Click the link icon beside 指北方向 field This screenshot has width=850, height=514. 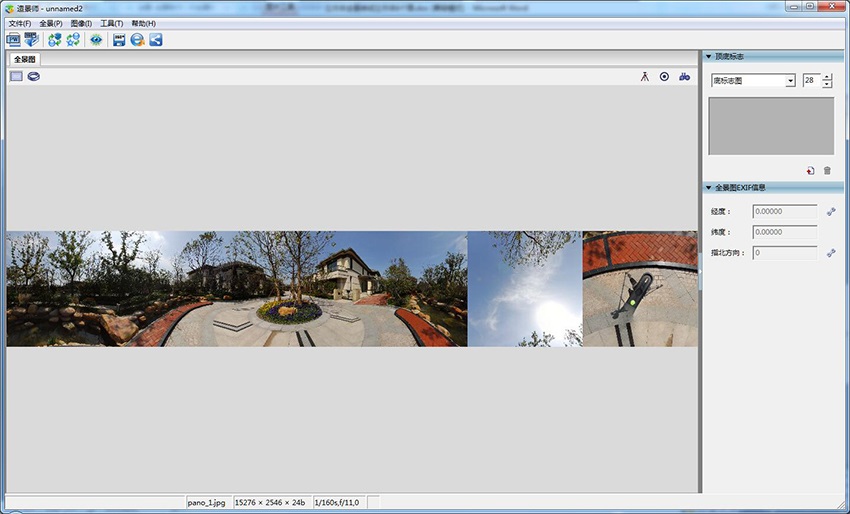(830, 253)
